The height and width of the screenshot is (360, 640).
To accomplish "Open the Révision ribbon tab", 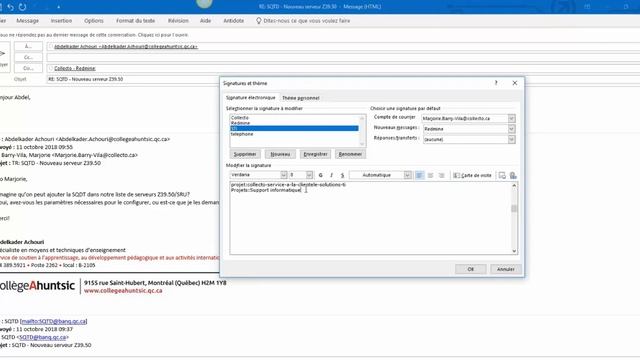I will point(178,21).
